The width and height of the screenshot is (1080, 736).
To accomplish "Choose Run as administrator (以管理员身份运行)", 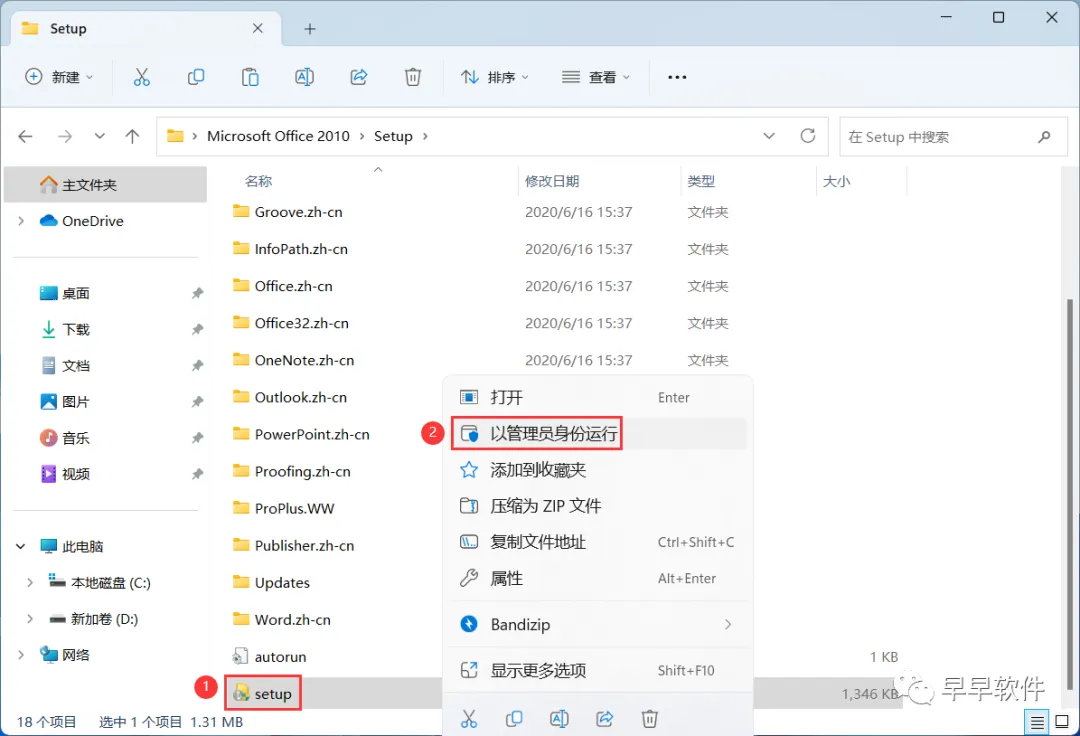I will (597, 434).
